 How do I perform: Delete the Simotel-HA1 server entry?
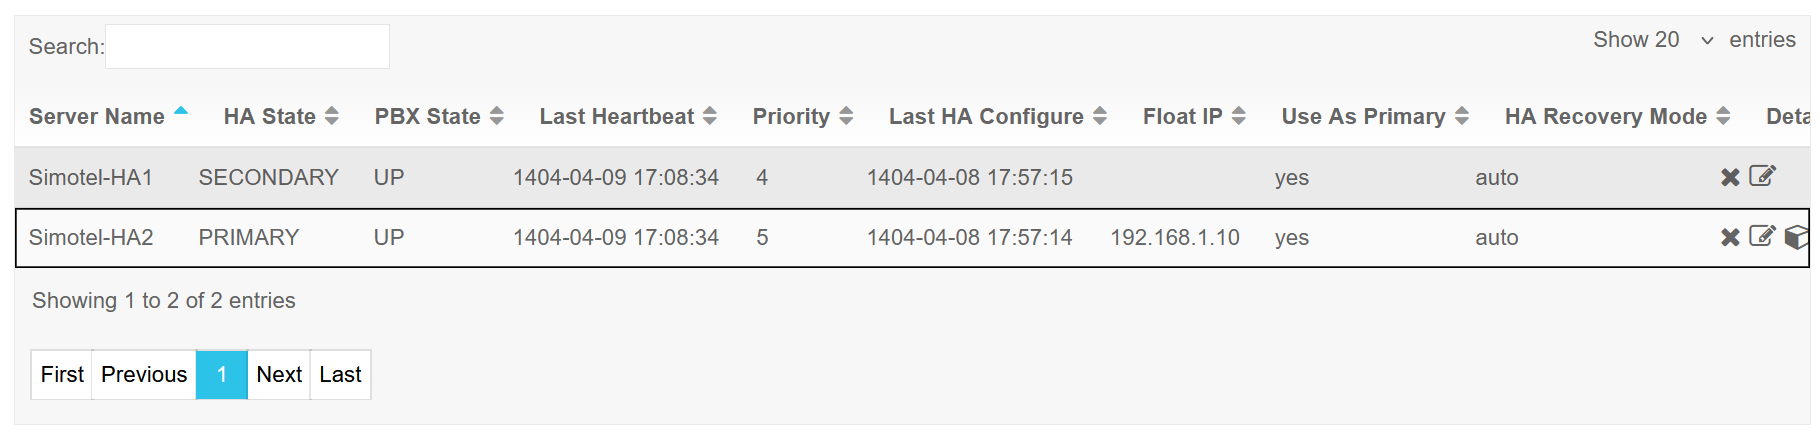tap(1730, 177)
